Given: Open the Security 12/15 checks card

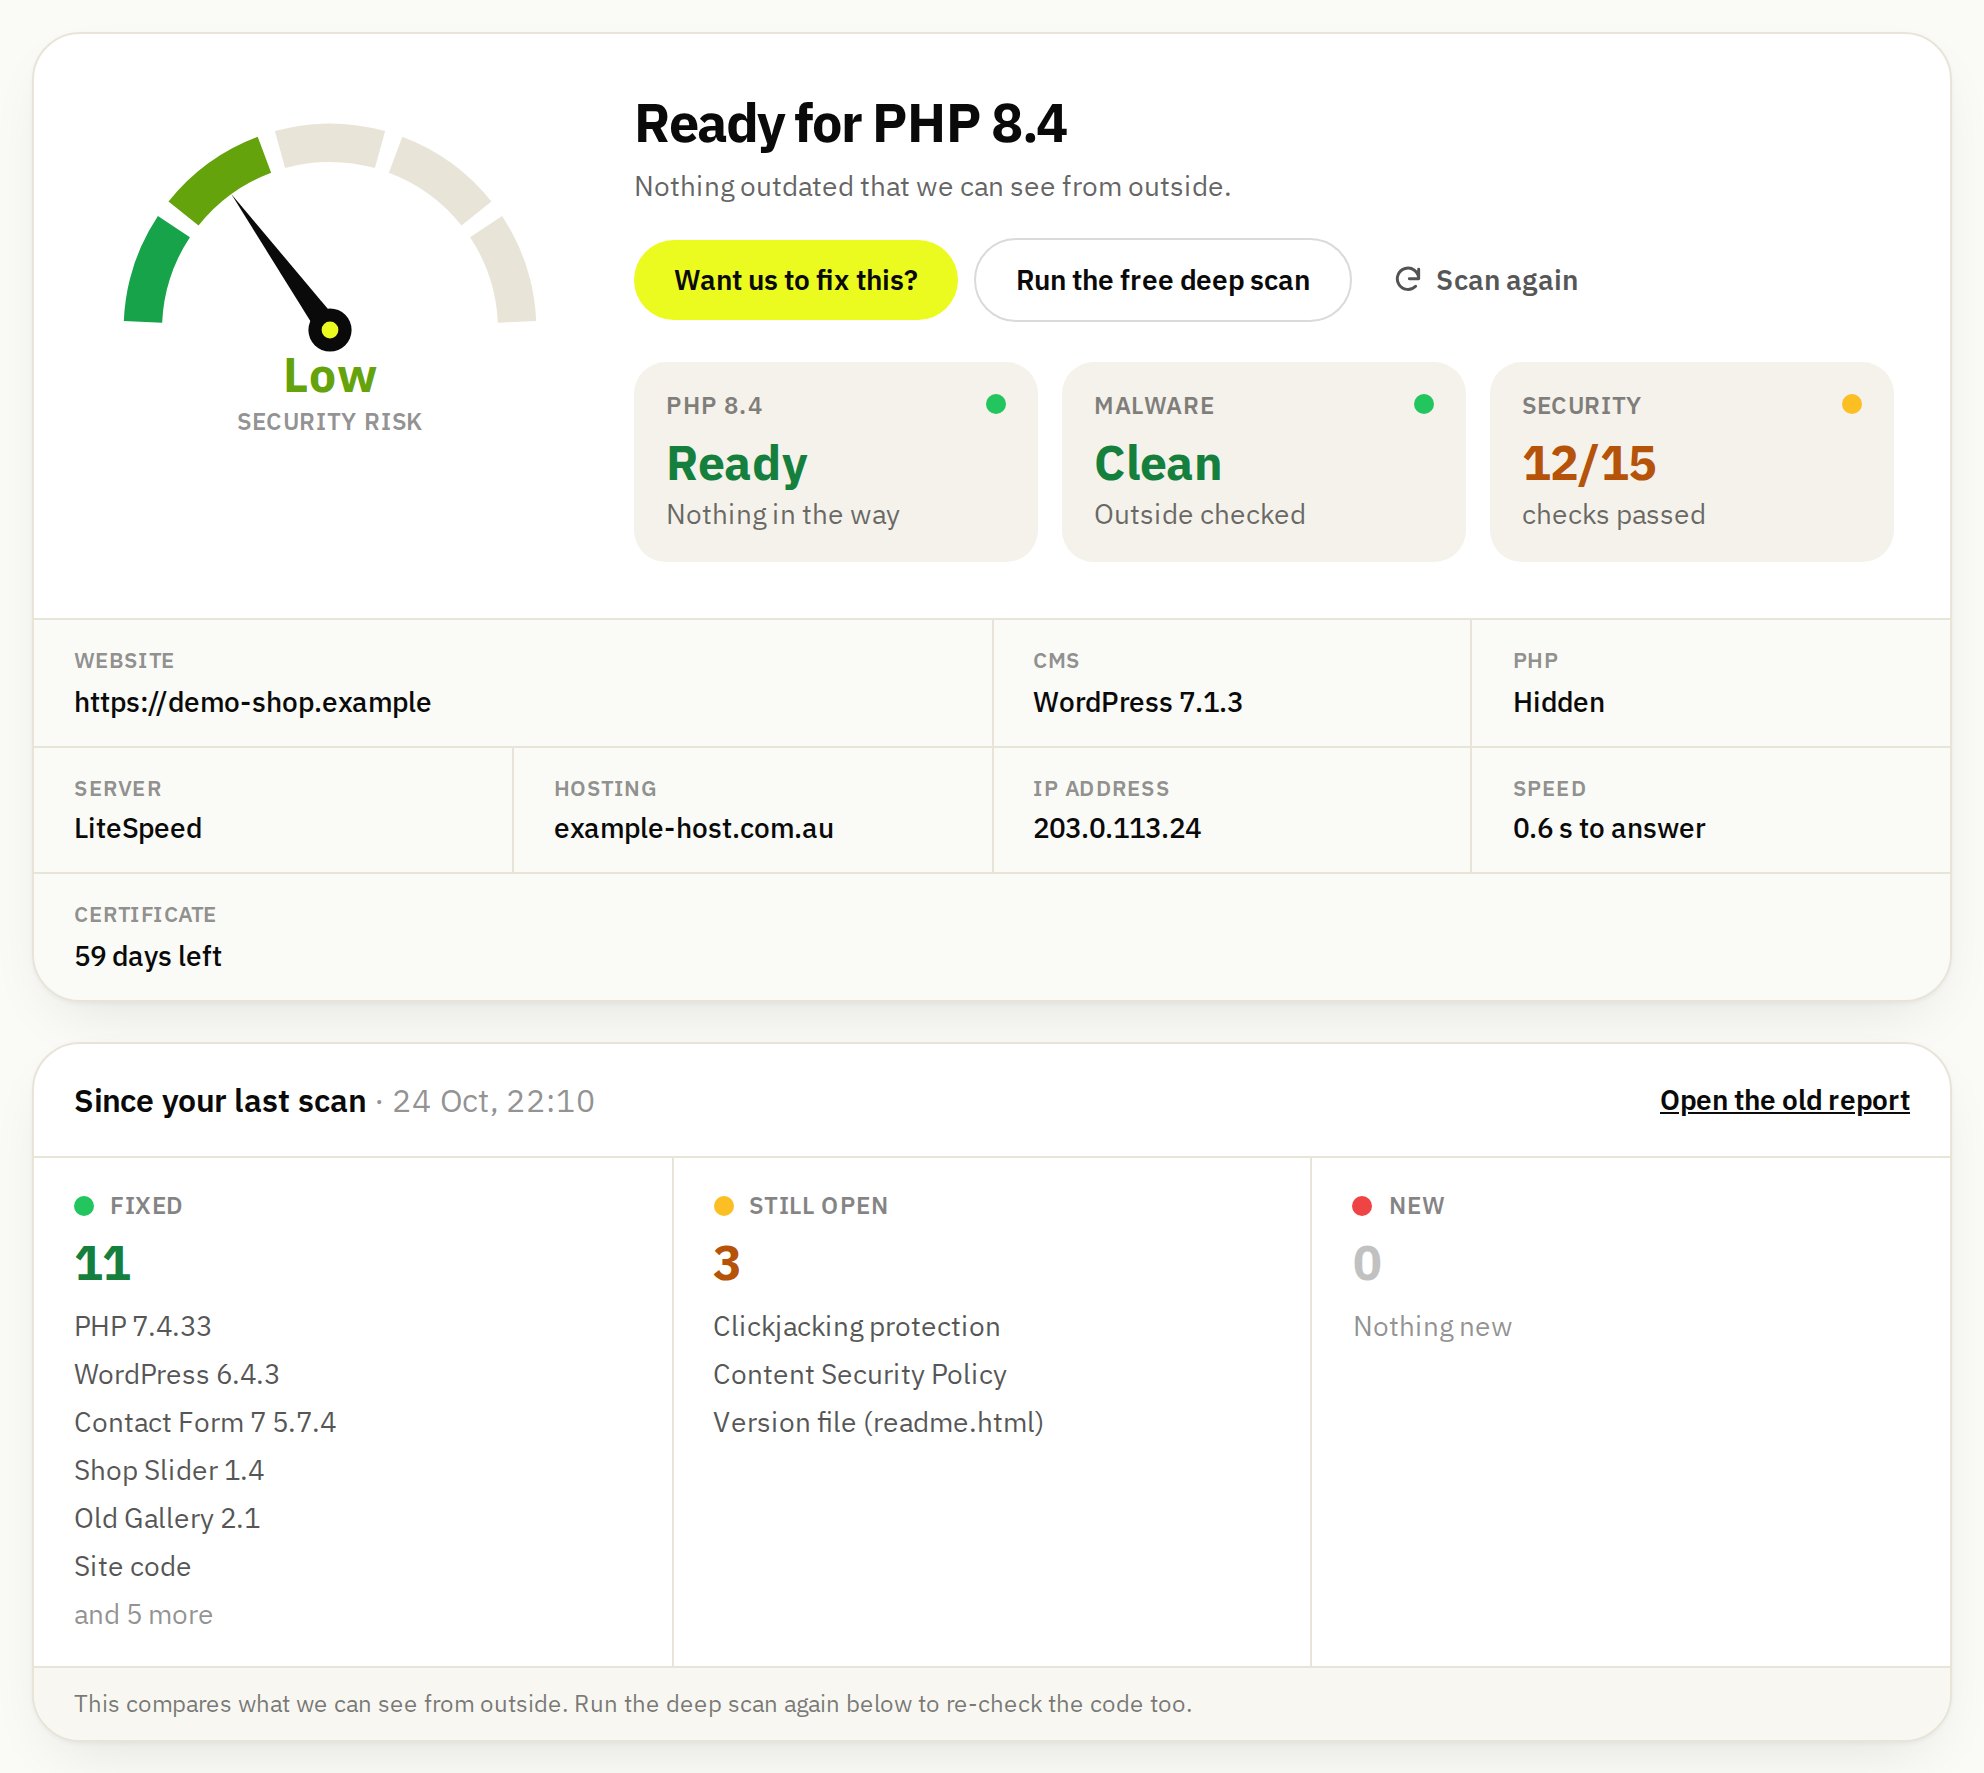Looking at the screenshot, I should [x=1691, y=461].
